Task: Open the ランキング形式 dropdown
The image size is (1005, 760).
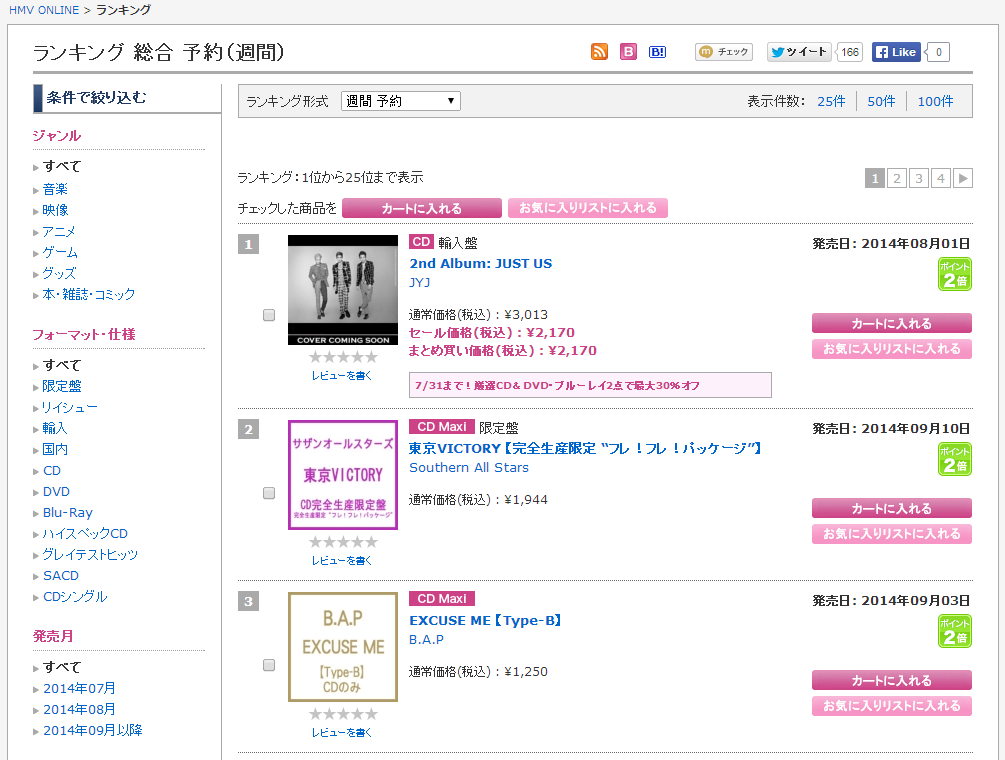Action: tap(401, 101)
